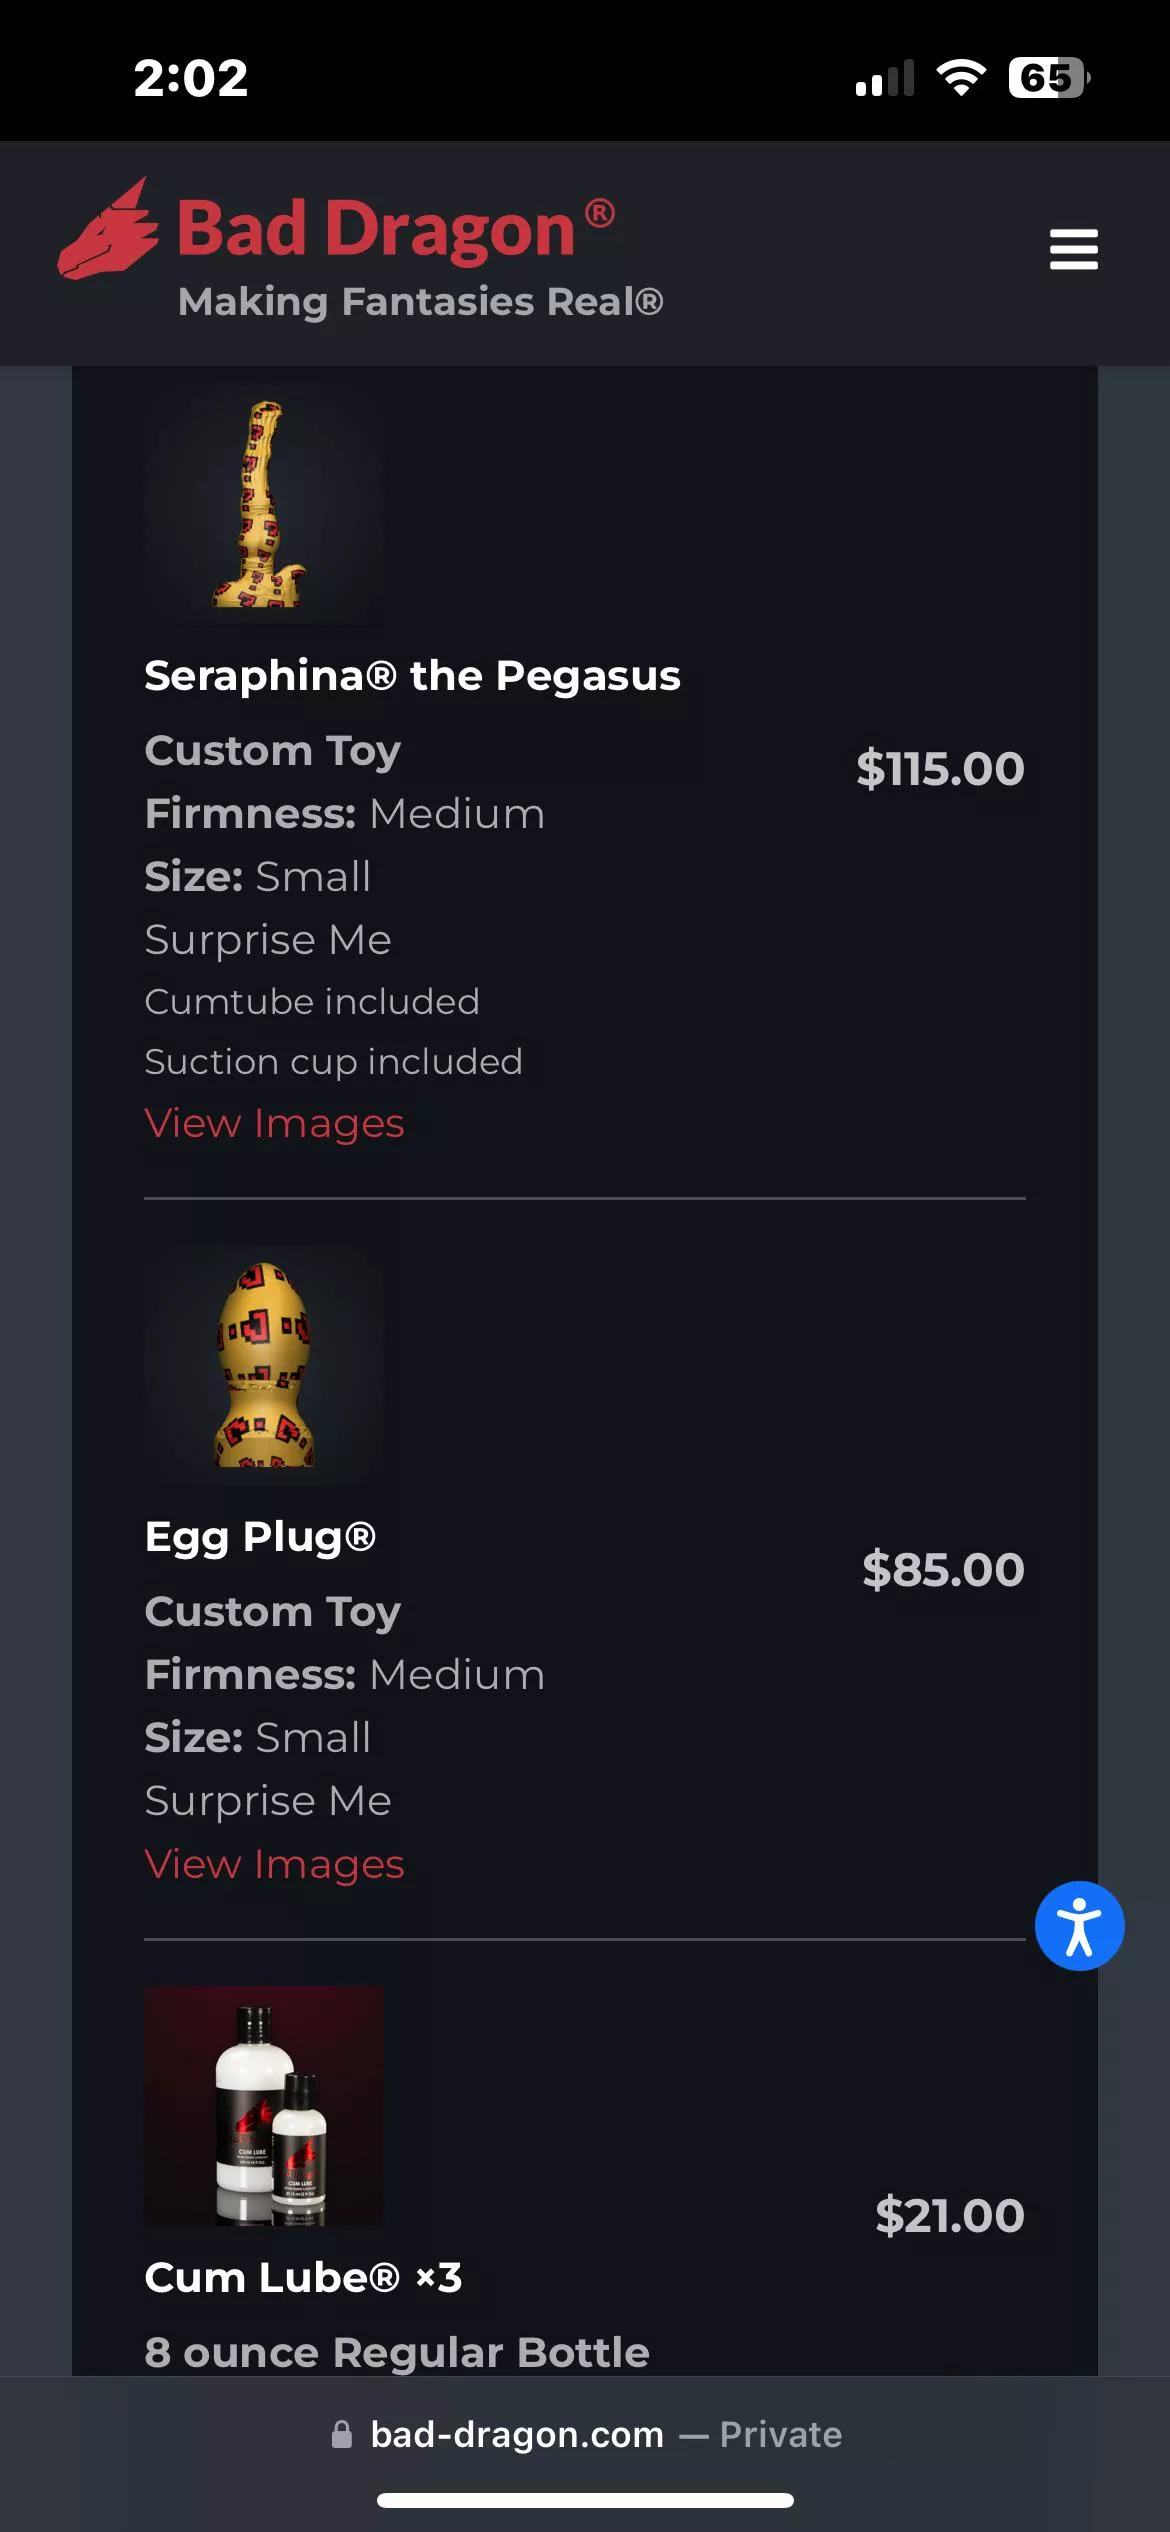View images for the Egg Plug
Image resolution: width=1170 pixels, height=2532 pixels.
coord(274,1864)
